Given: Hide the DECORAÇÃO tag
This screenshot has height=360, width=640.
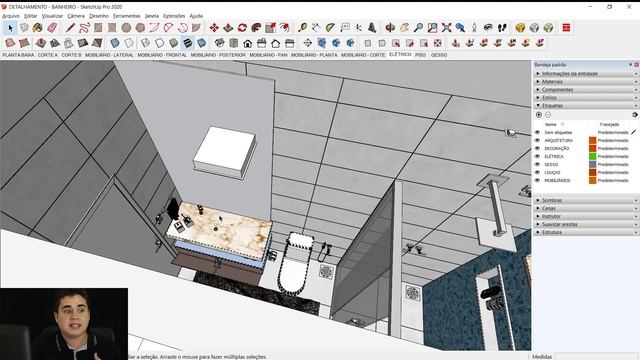Looking at the screenshot, I should pyautogui.click(x=537, y=148).
